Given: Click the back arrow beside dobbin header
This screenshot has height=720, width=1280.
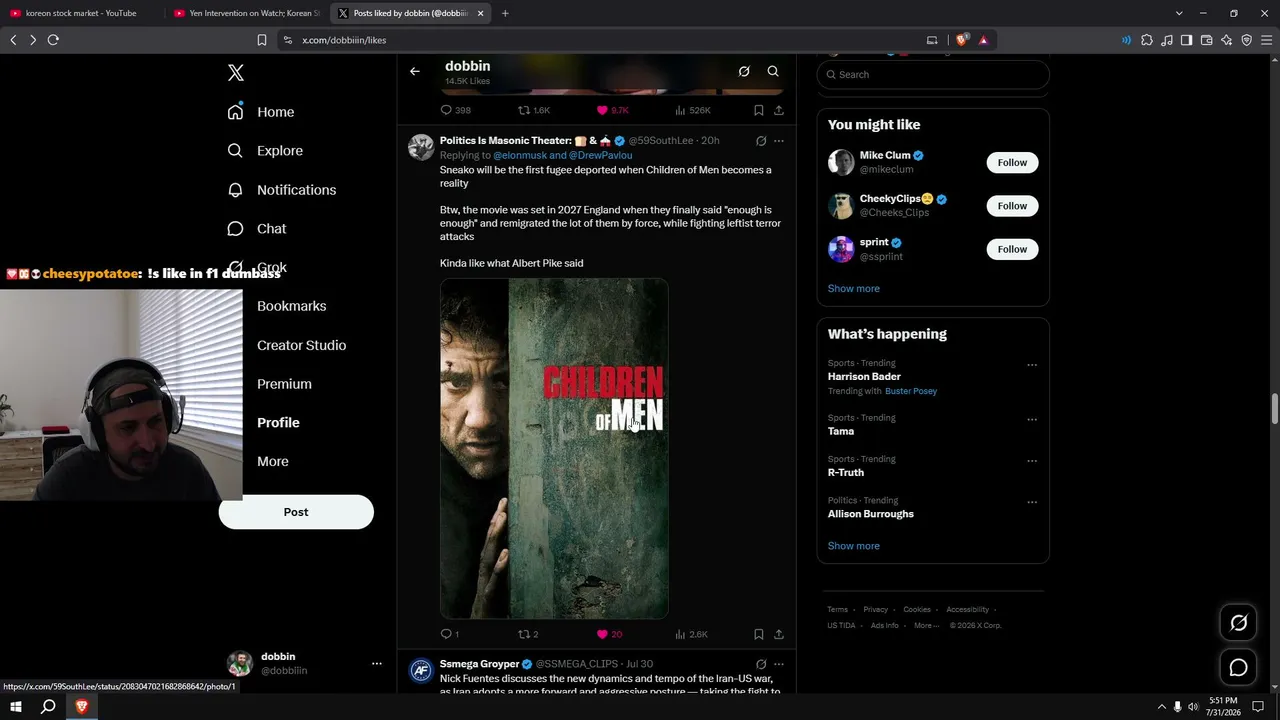Looking at the screenshot, I should (415, 71).
